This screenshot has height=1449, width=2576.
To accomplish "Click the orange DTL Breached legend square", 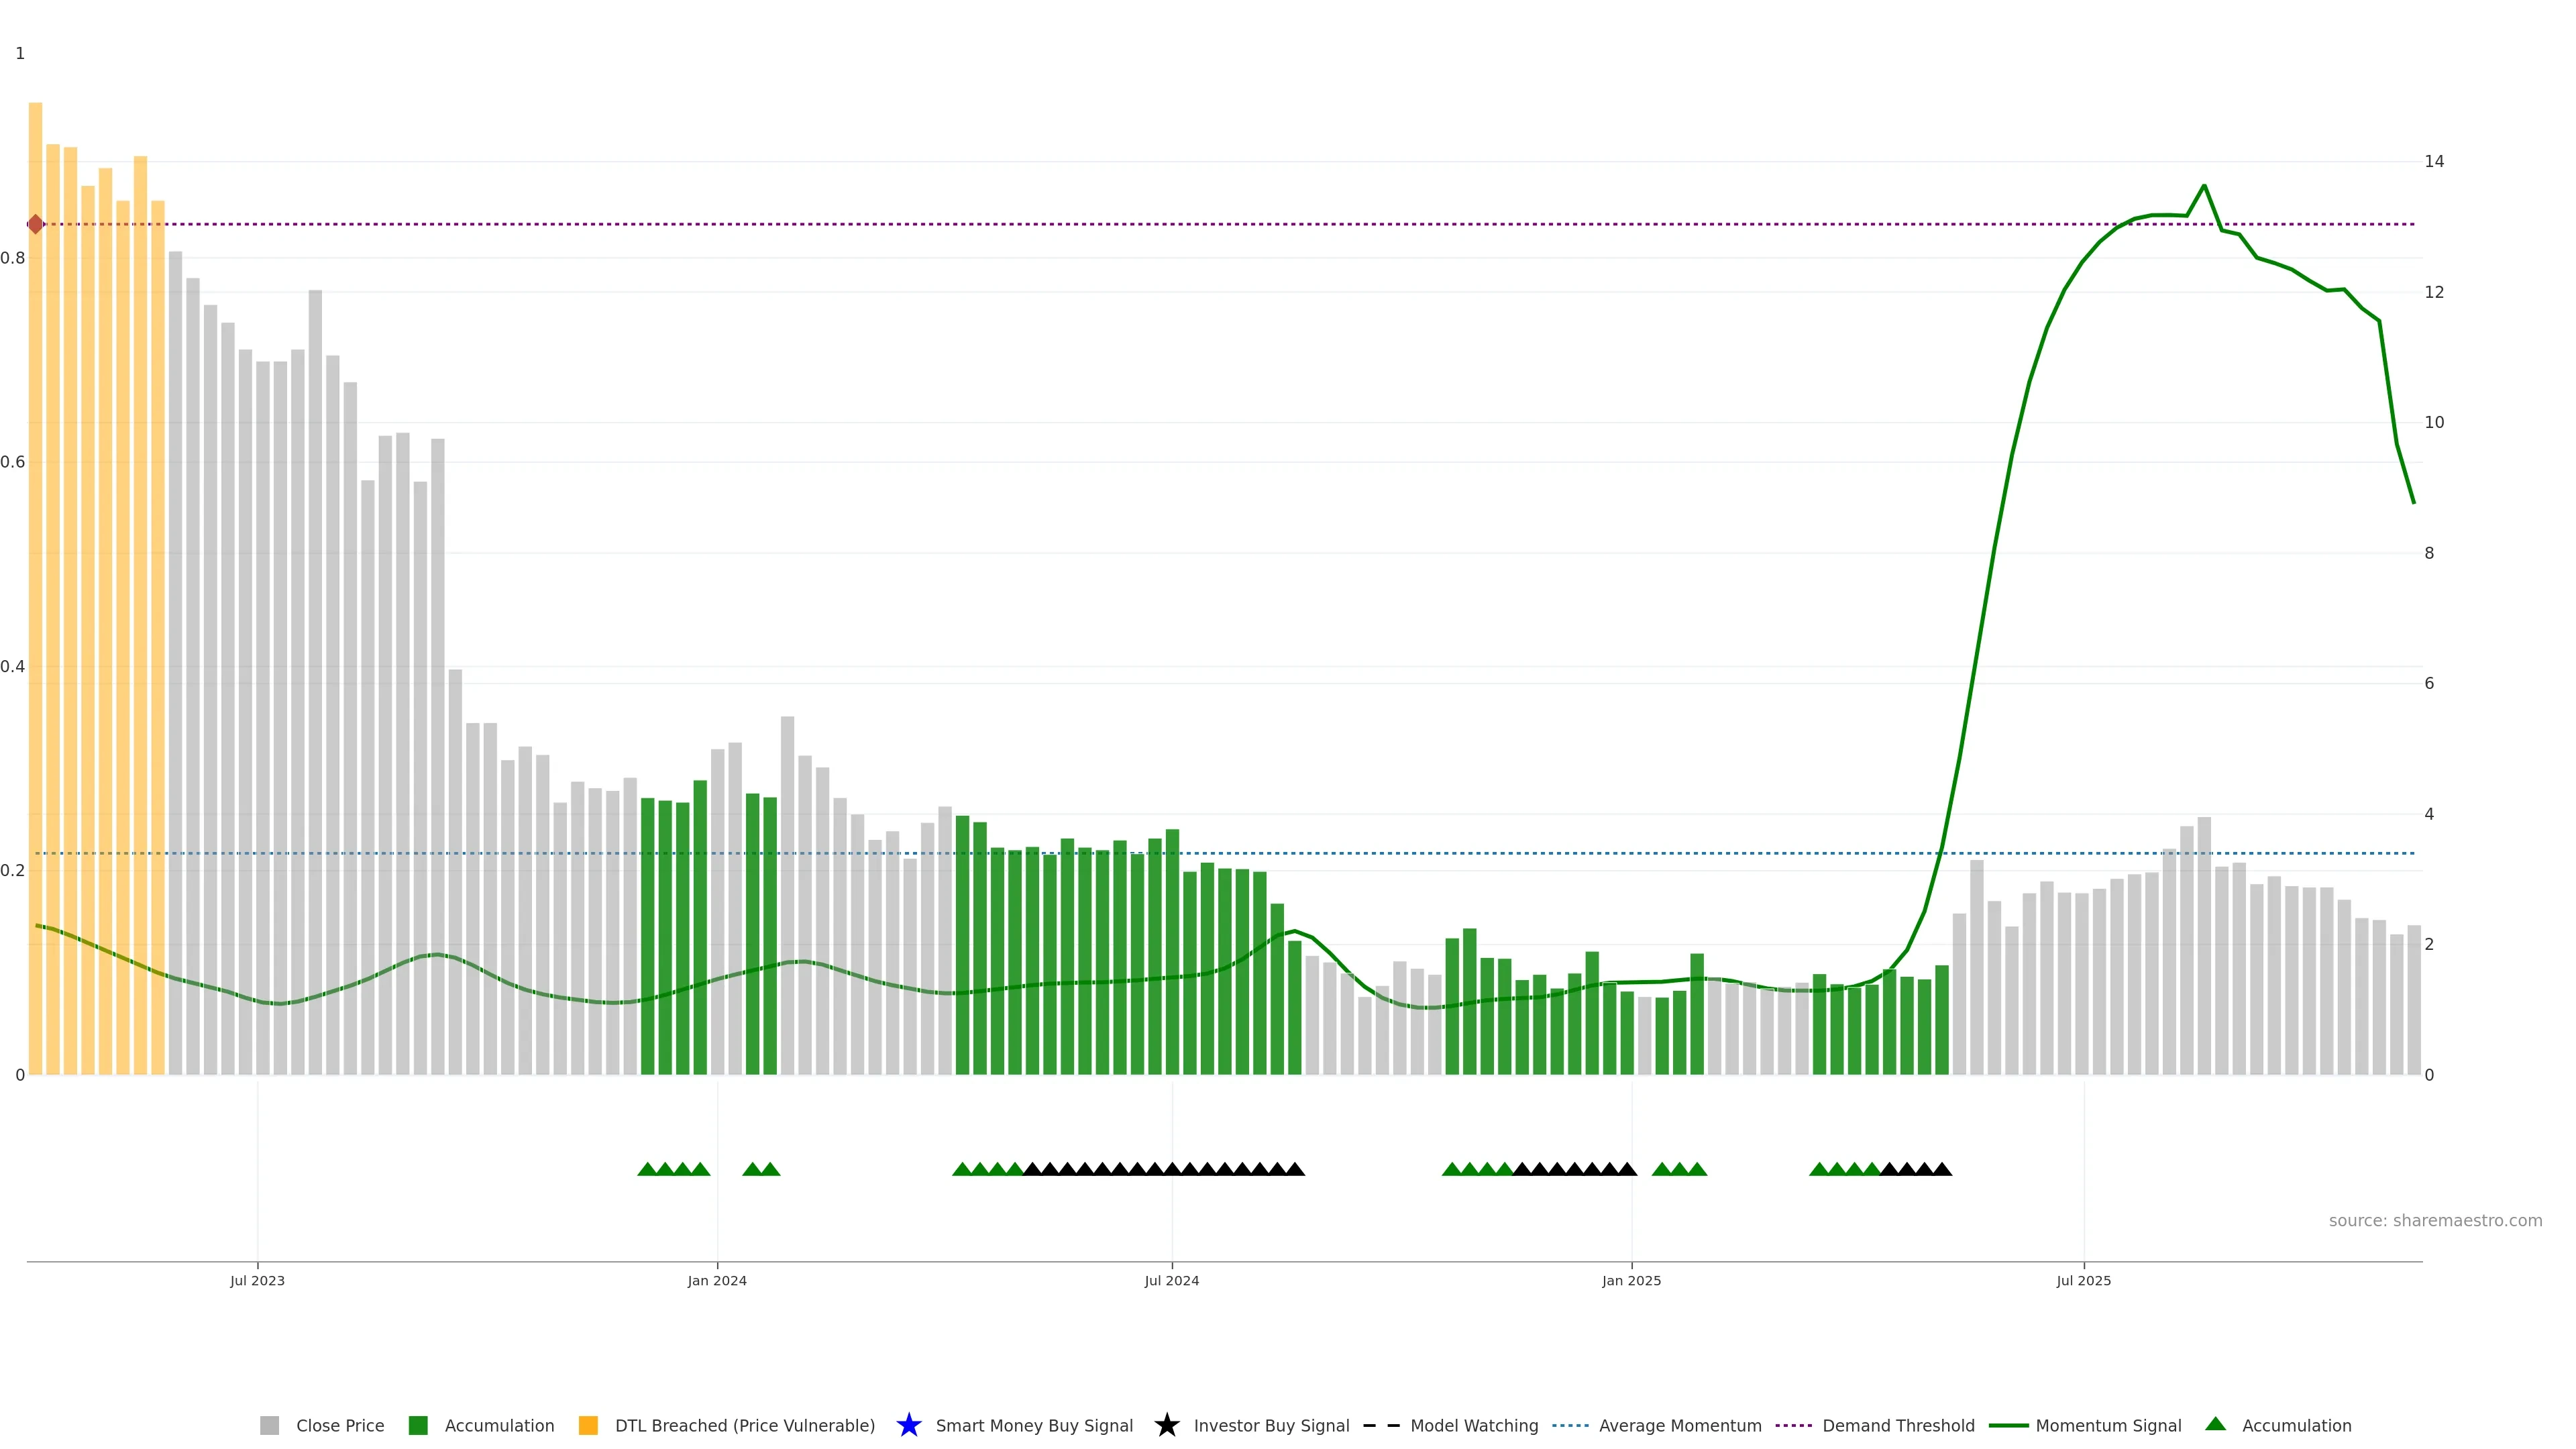I will point(588,1425).
